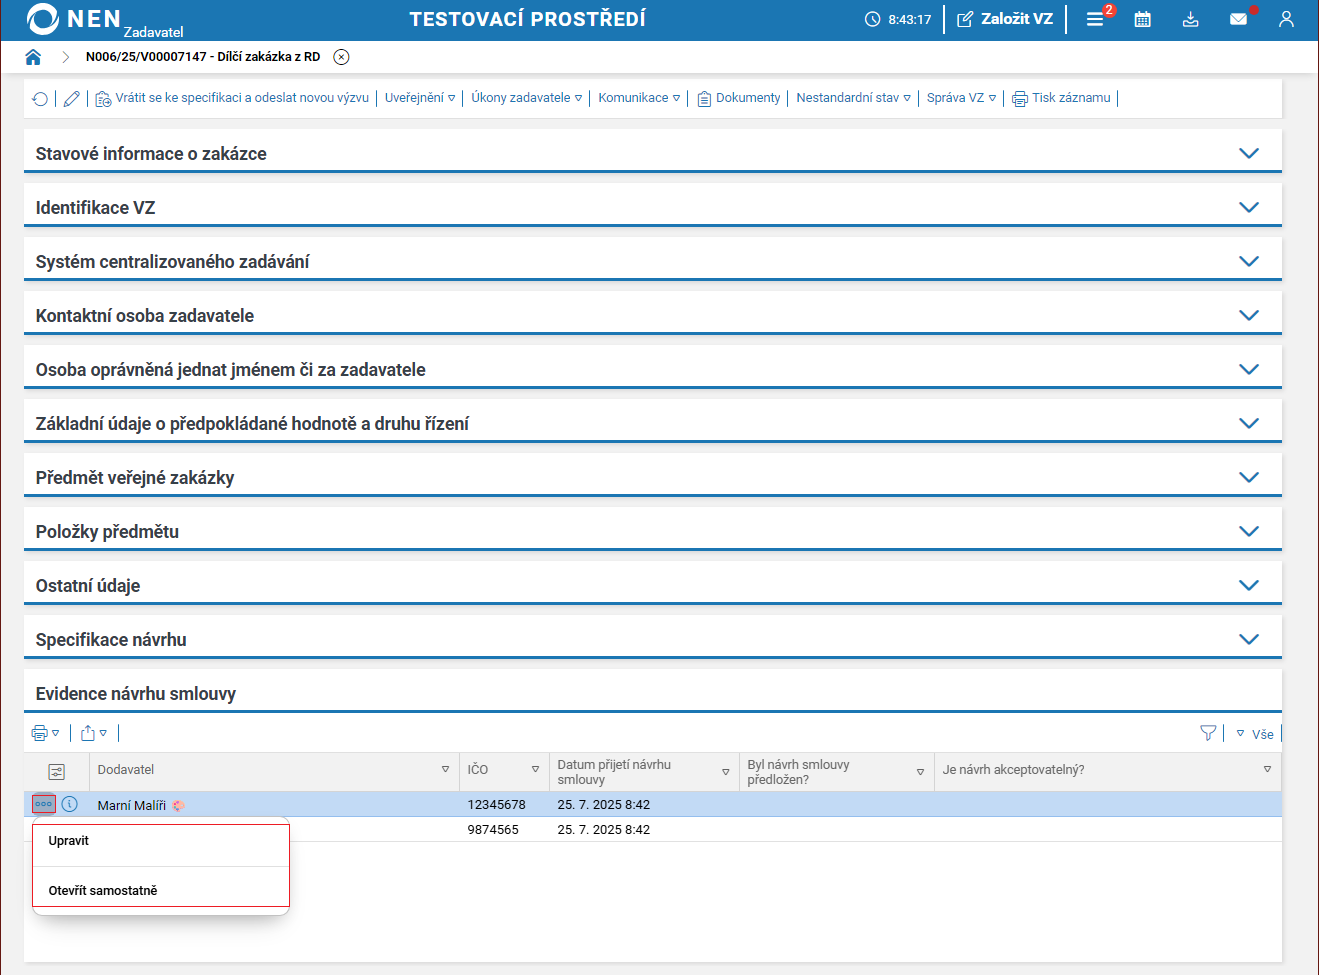Viewport: 1319px width, 975px height.
Task: Click the IČO value 9874565
Action: click(493, 830)
